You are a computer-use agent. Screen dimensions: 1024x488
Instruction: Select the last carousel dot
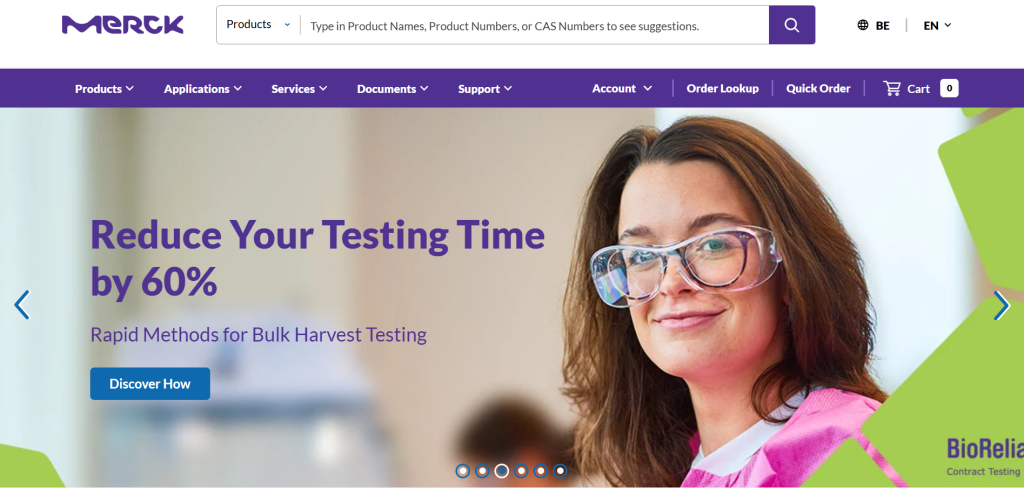(560, 470)
